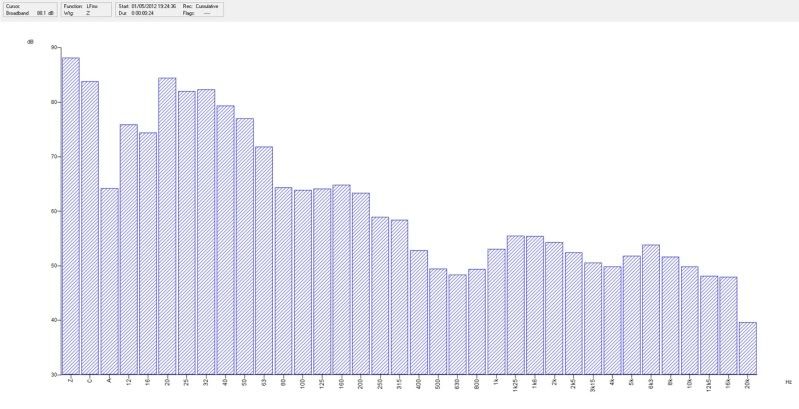Viewport: 799px width, 409px height.
Task: Click the 1k6 band bar
Action: point(535,305)
